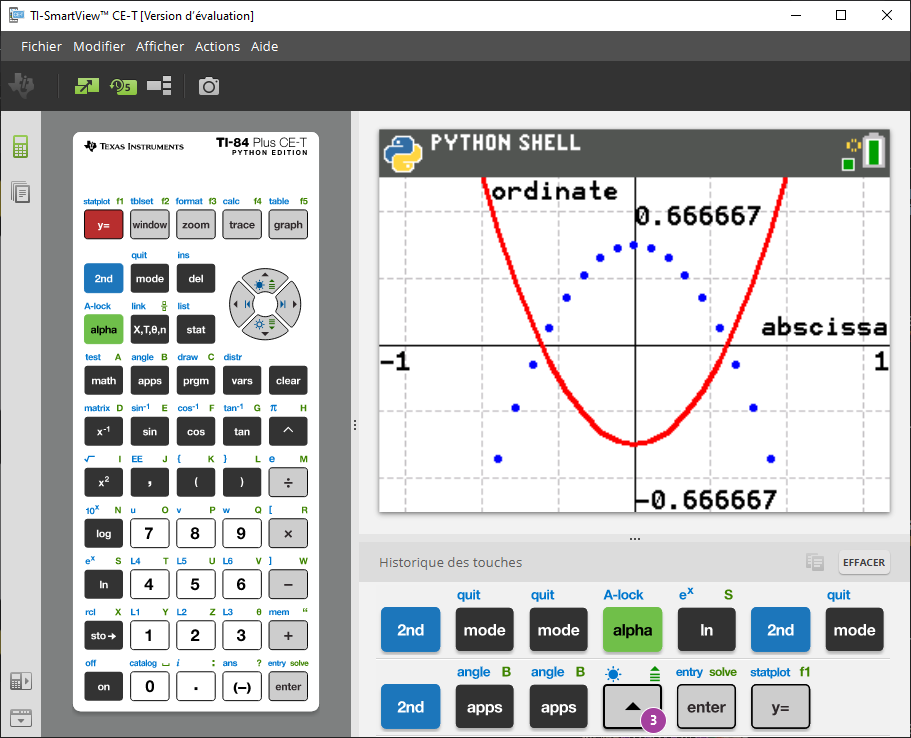Click the EFFACER button
This screenshot has width=911, height=738.
(863, 563)
